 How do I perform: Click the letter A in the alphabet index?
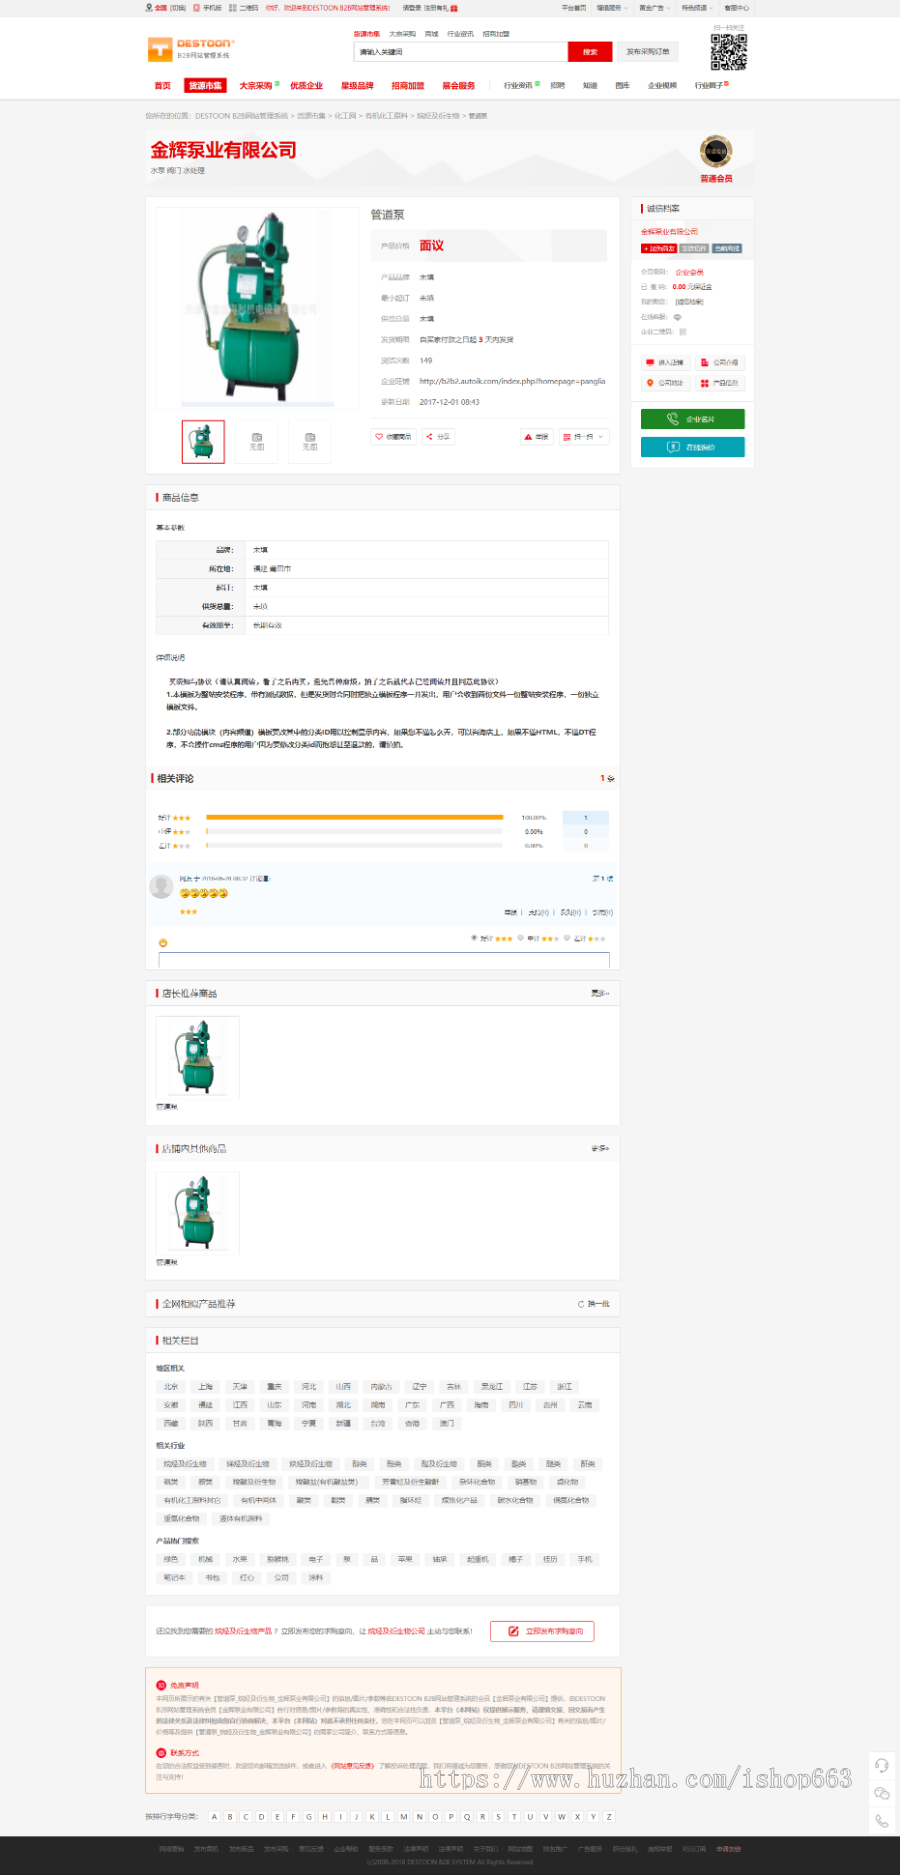point(214,1817)
